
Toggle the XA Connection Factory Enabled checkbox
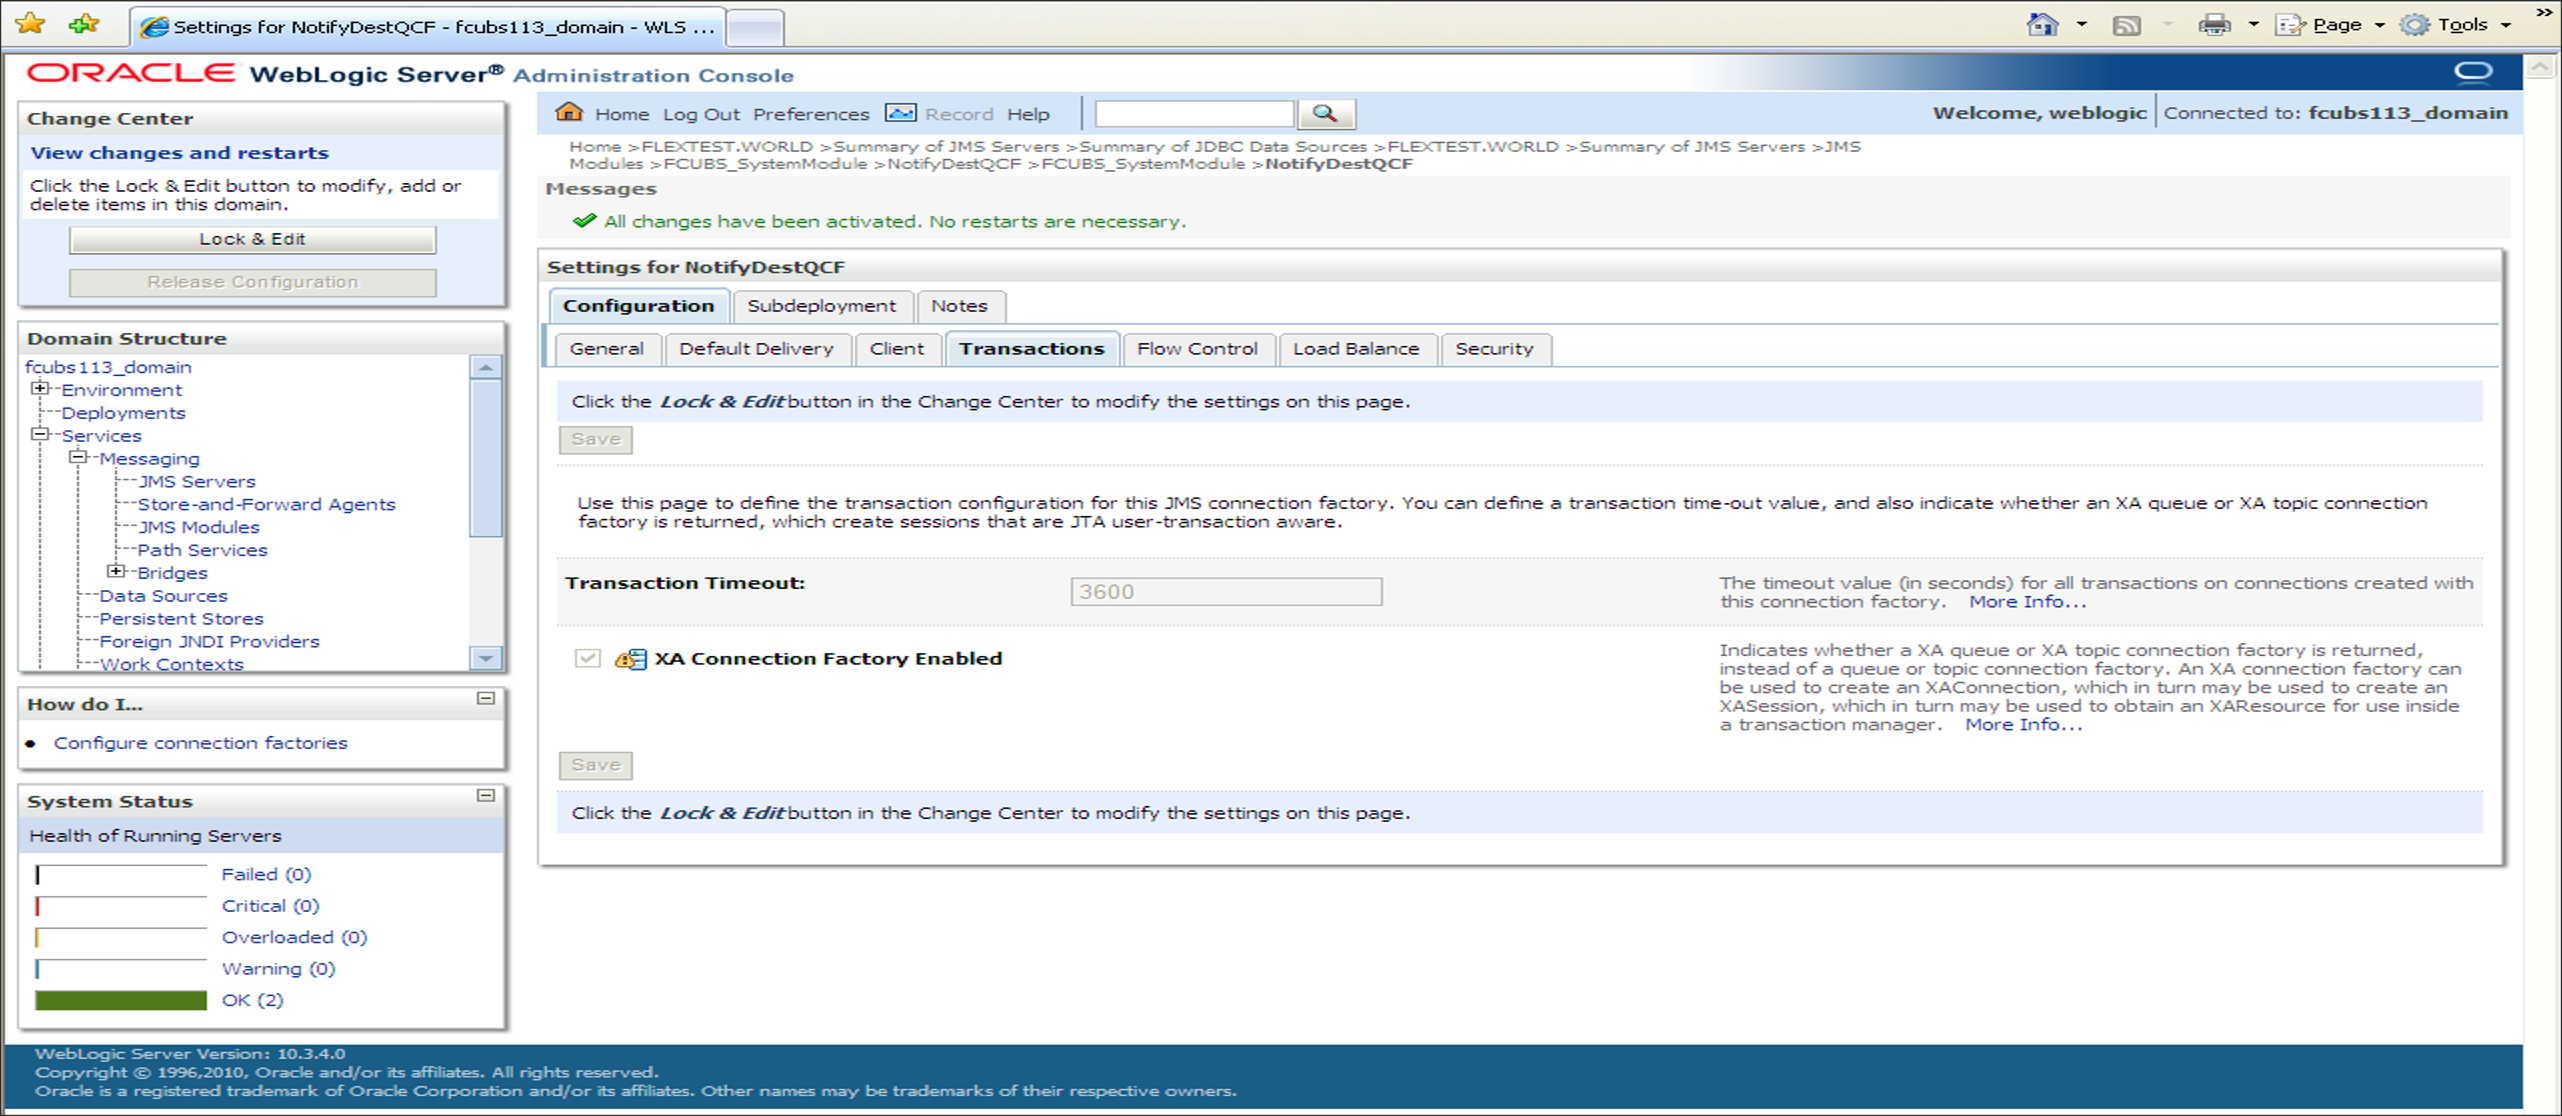point(588,658)
